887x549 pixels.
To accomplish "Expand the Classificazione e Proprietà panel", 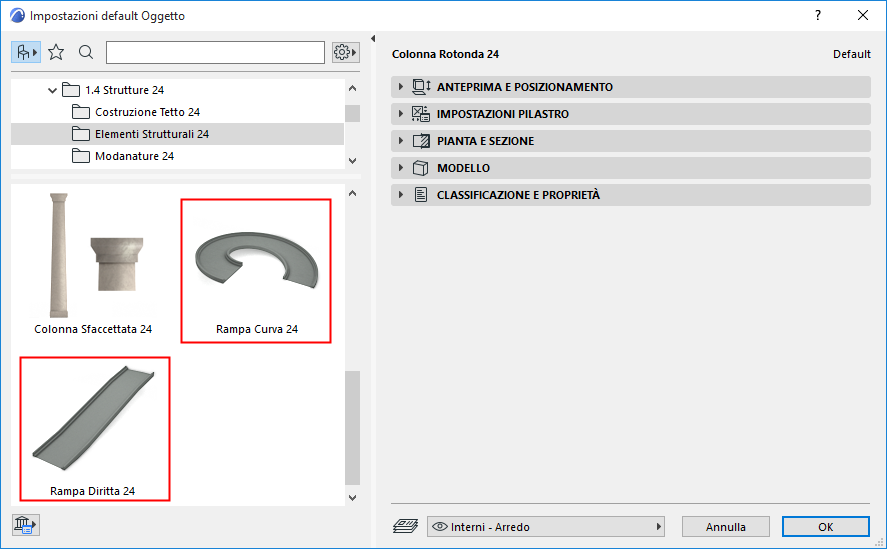I will click(402, 195).
